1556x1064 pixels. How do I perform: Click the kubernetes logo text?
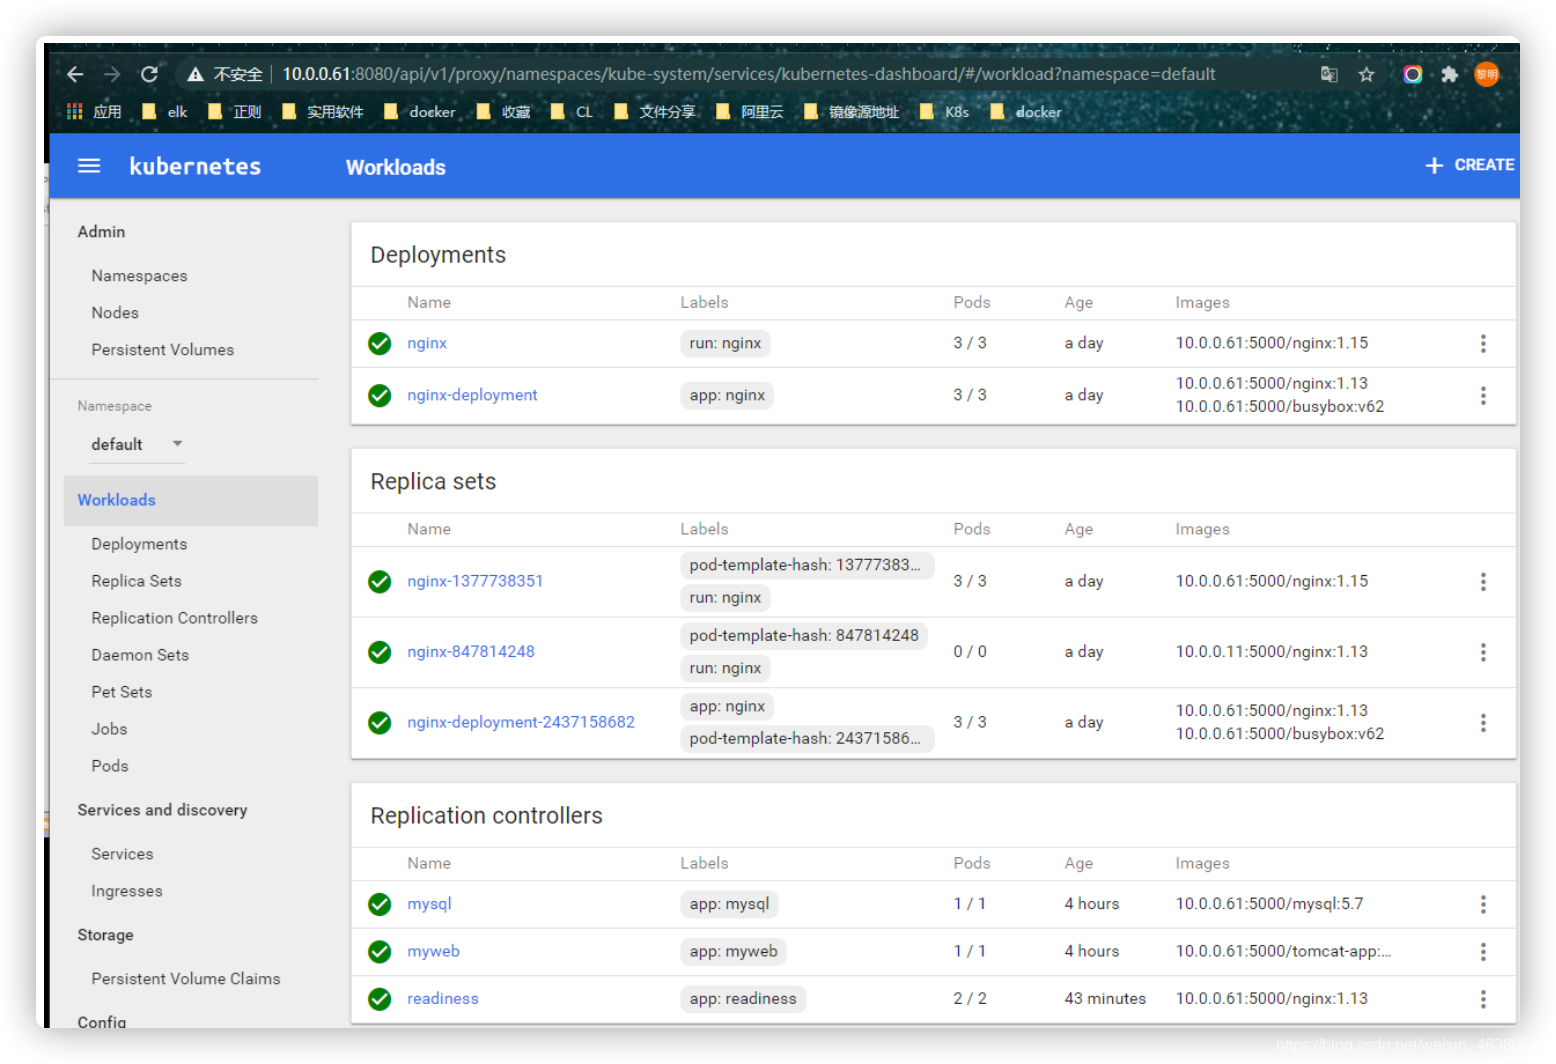point(195,166)
